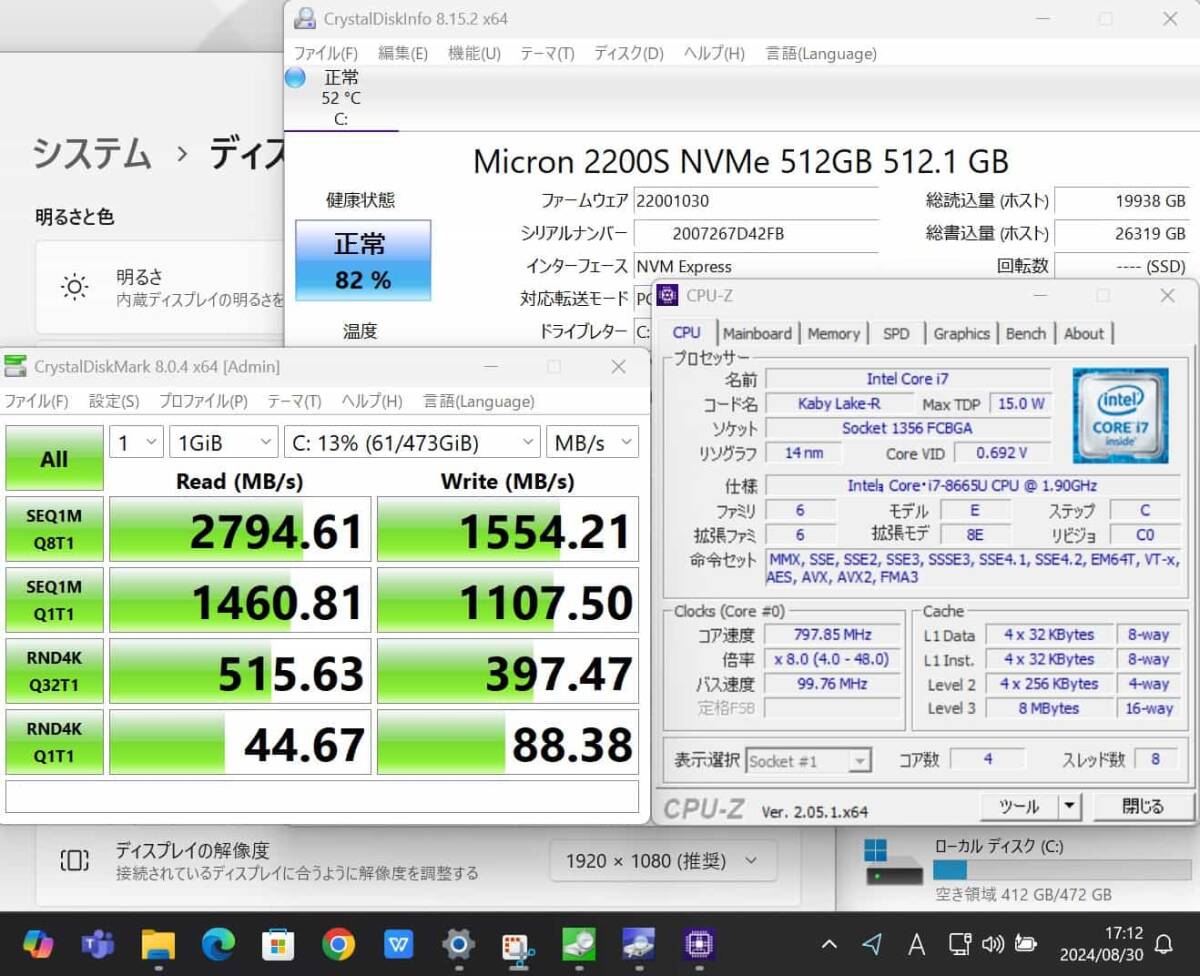Open network status tray icon
The width and height of the screenshot is (1200, 976).
pos(960,944)
